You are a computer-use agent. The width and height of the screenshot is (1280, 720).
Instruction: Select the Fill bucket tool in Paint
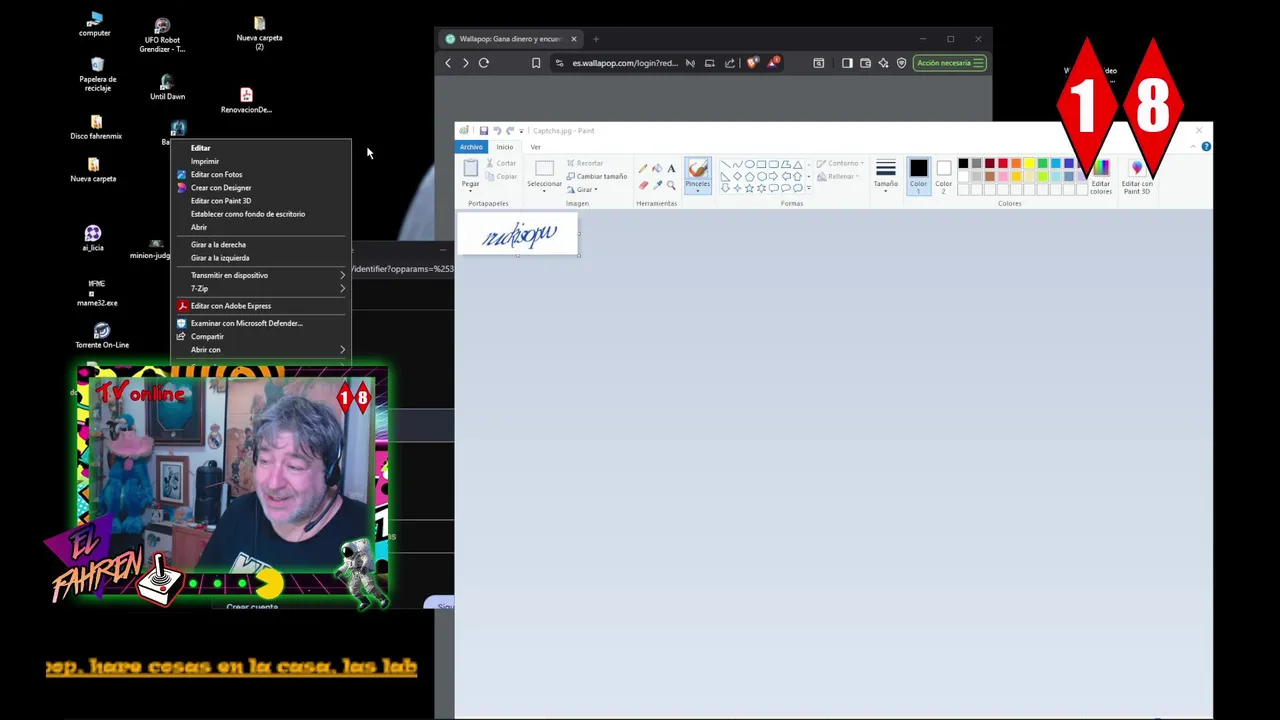coord(657,168)
